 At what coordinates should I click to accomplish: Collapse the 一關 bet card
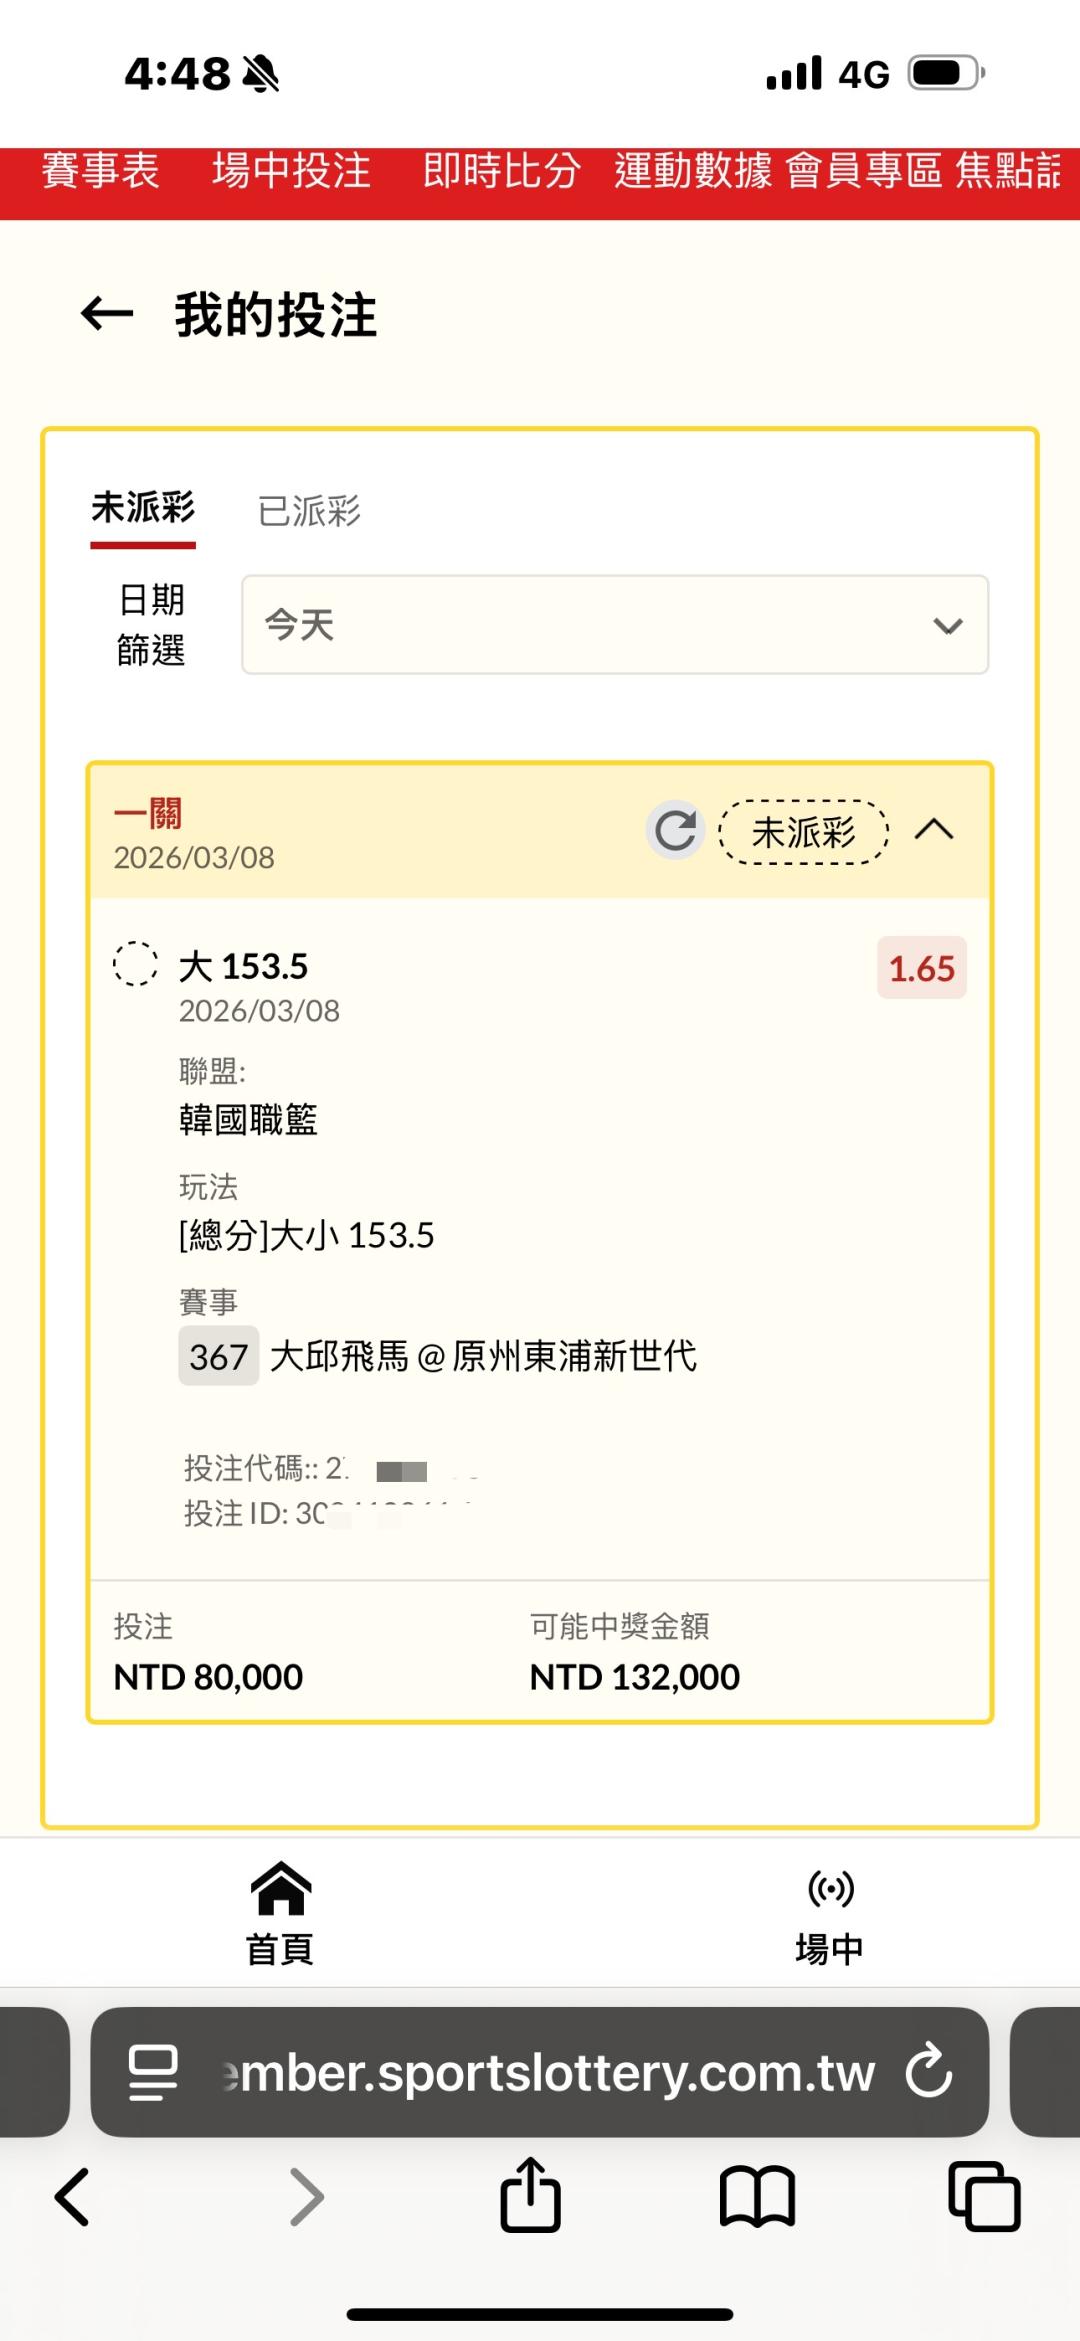click(x=934, y=830)
